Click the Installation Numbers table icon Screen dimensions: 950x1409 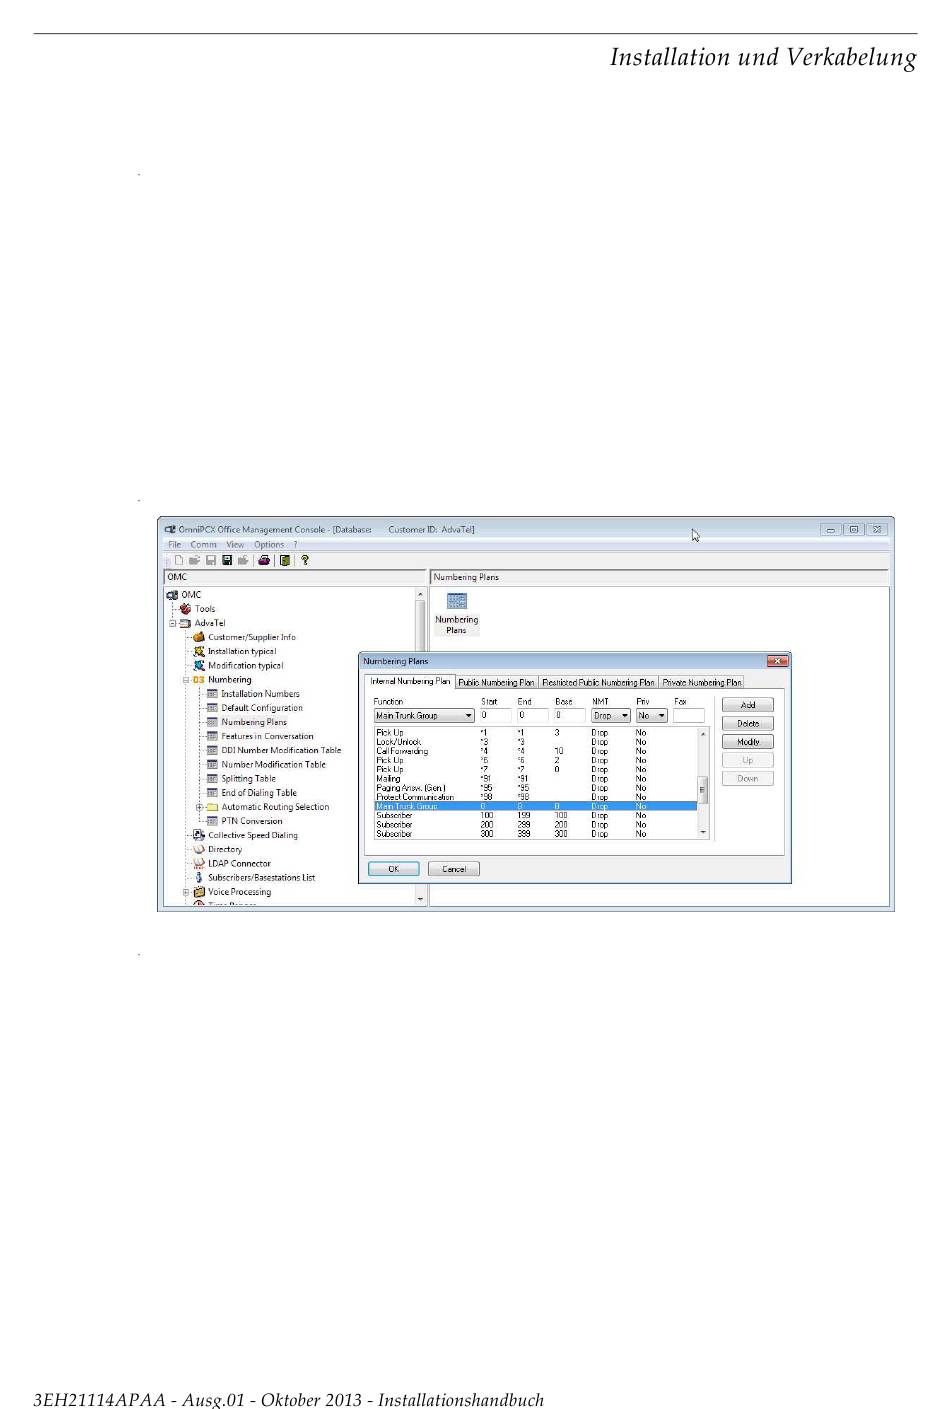(x=212, y=694)
